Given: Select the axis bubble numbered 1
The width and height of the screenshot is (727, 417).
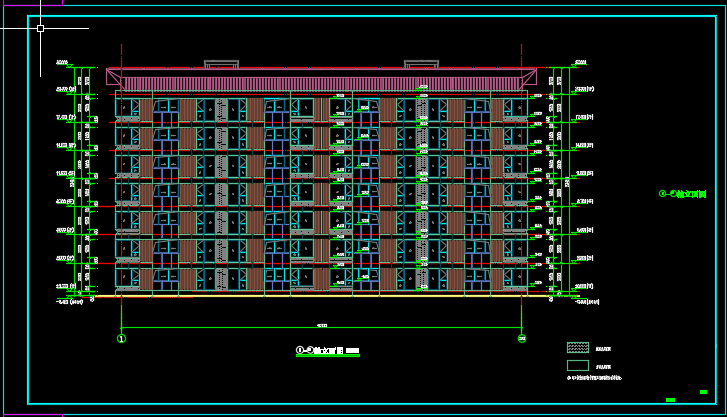Looking at the screenshot, I should 121,339.
